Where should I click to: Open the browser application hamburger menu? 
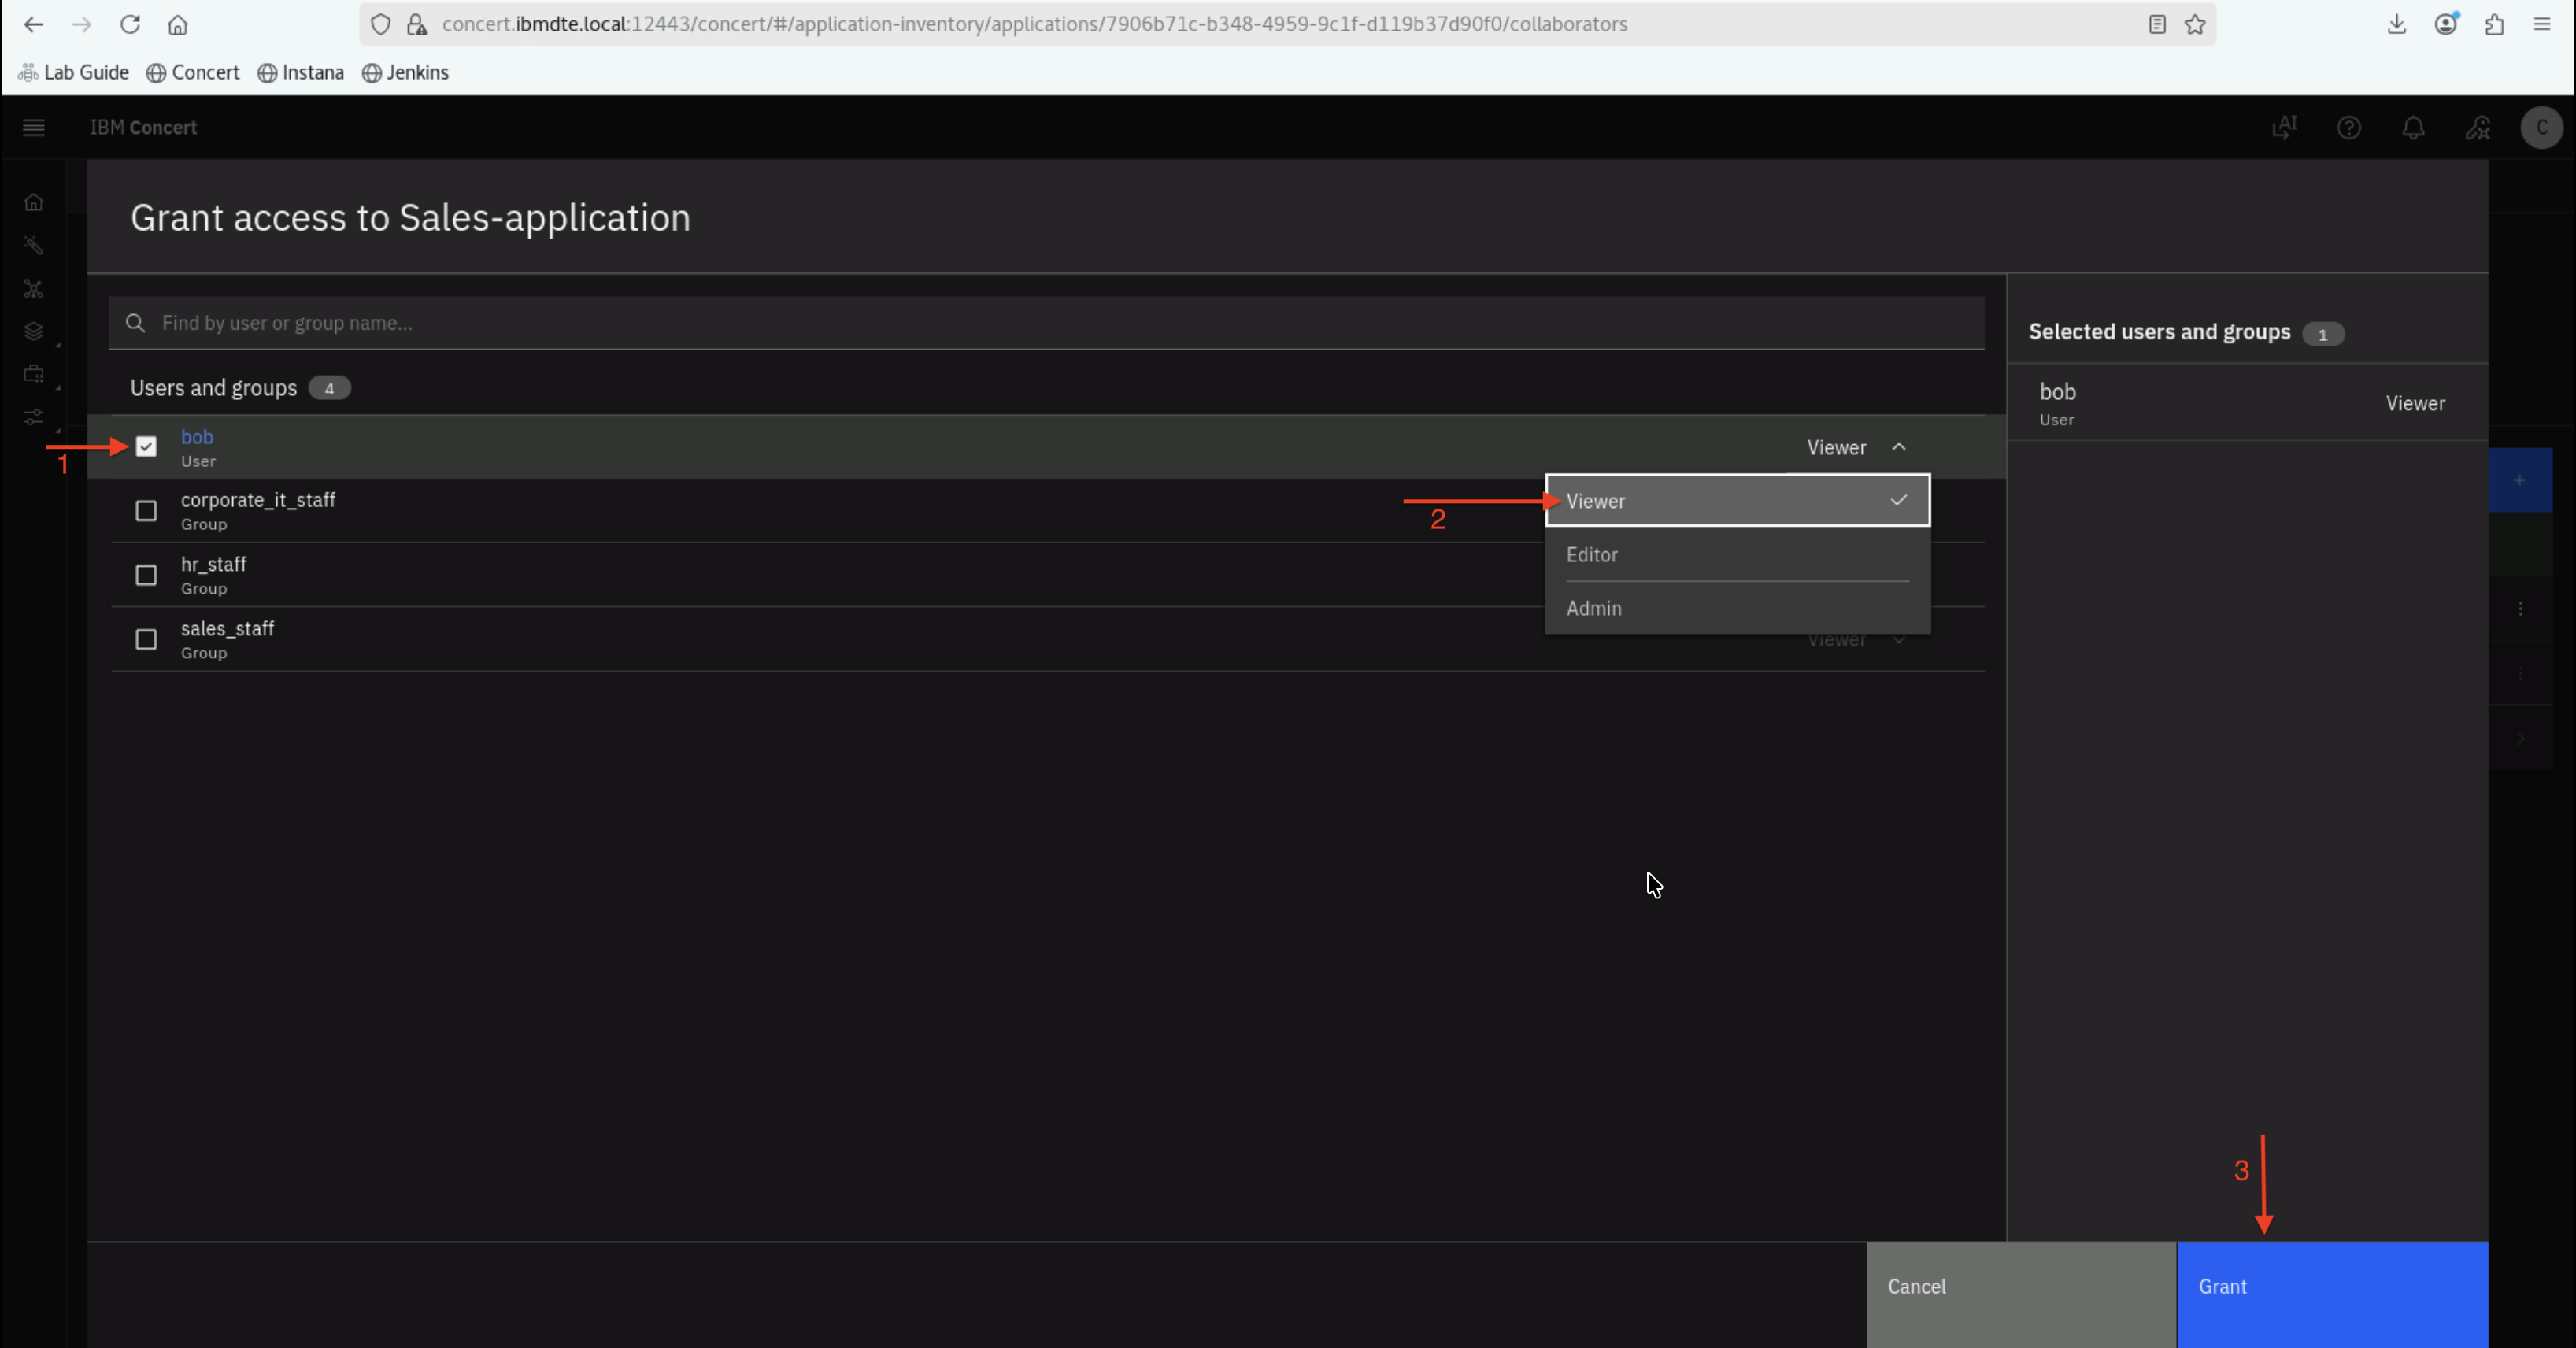[x=2542, y=24]
